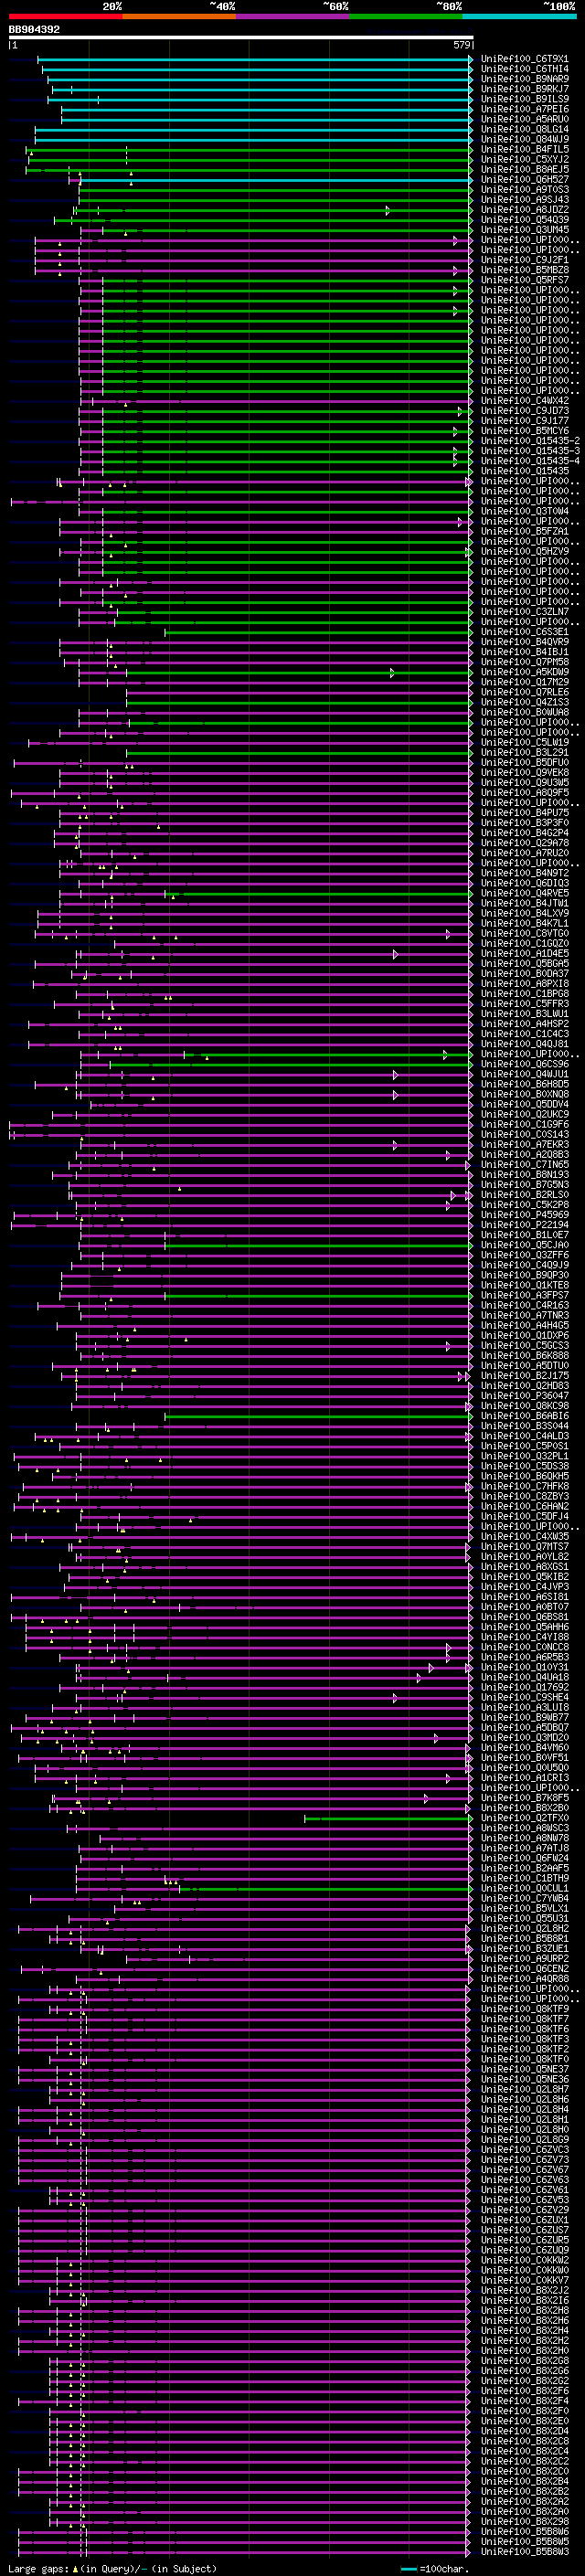Click UniRef100_B6H8D5 label

[x=524, y=1084]
